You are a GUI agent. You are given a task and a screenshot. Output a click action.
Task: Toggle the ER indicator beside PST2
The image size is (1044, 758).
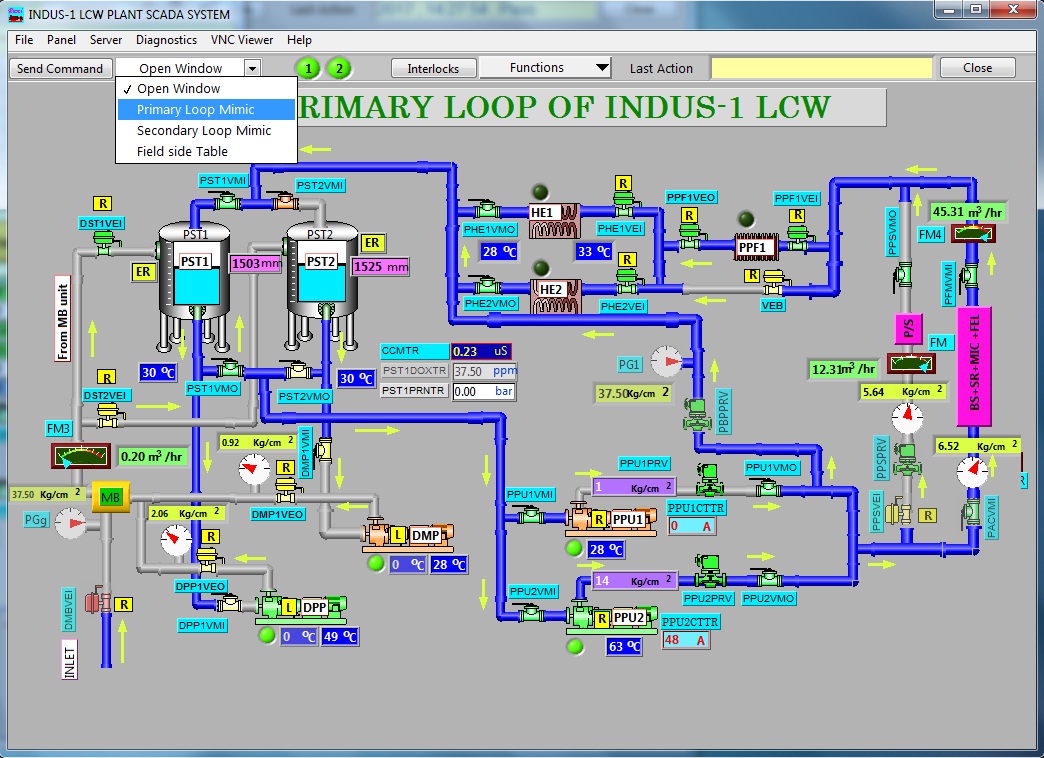pos(372,242)
